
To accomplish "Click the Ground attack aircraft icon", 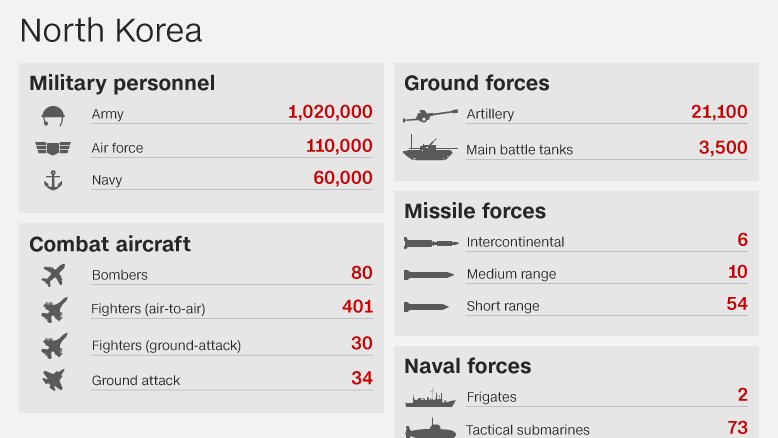I will point(54,380).
